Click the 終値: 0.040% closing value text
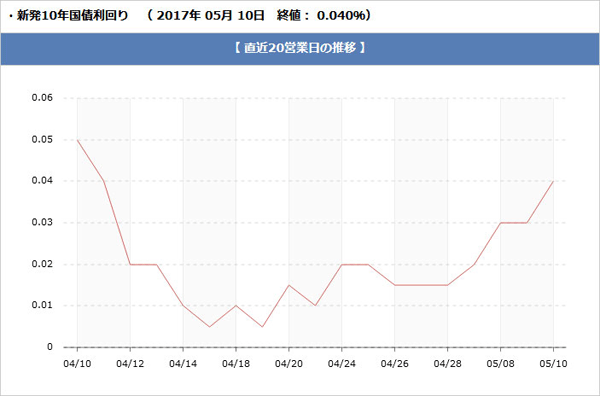 coord(323,16)
